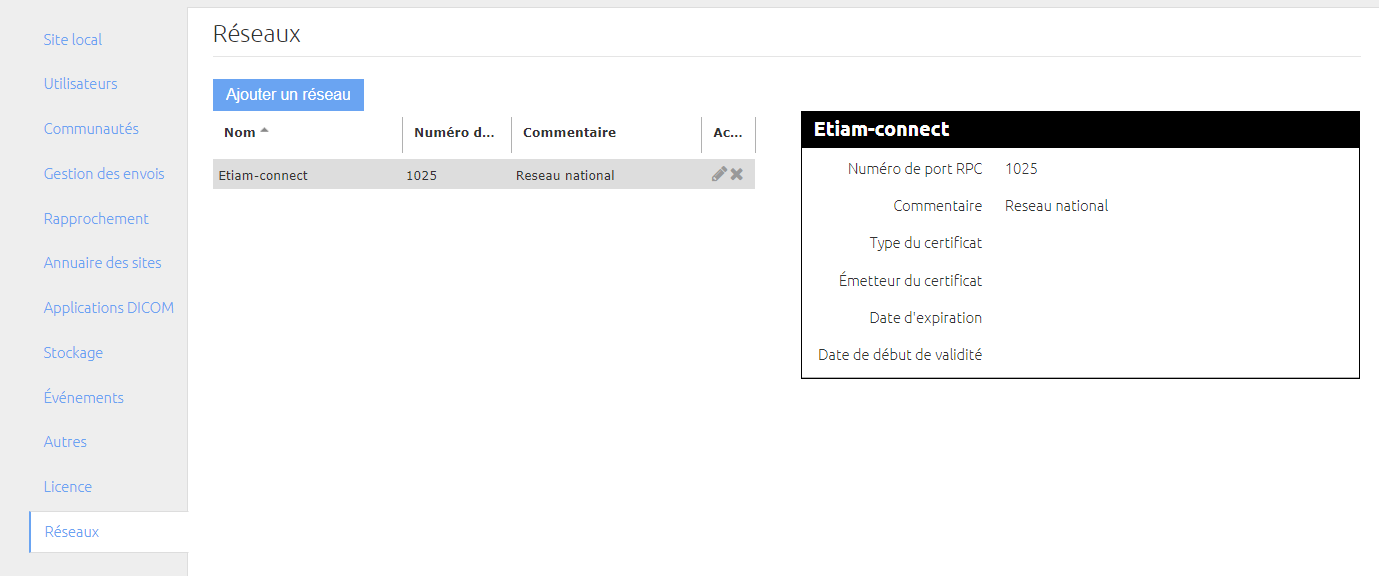Click the Réseaux page heading
This screenshot has width=1379, height=576.
point(257,34)
